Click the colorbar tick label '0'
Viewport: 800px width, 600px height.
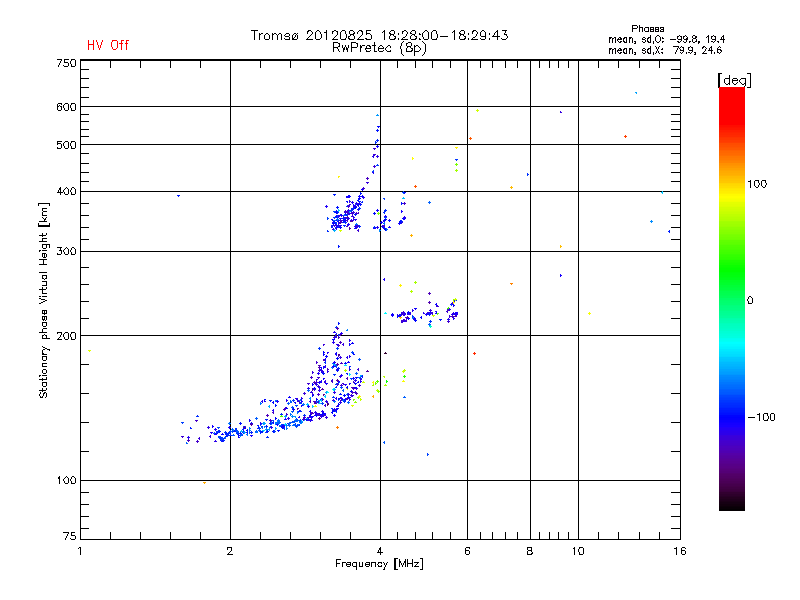pyautogui.click(x=750, y=301)
